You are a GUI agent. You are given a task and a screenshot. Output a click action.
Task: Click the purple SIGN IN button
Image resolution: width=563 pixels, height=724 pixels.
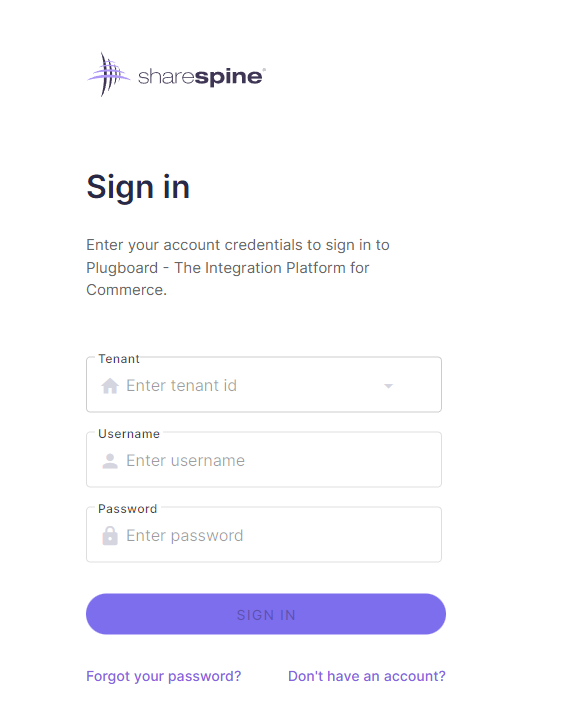266,614
